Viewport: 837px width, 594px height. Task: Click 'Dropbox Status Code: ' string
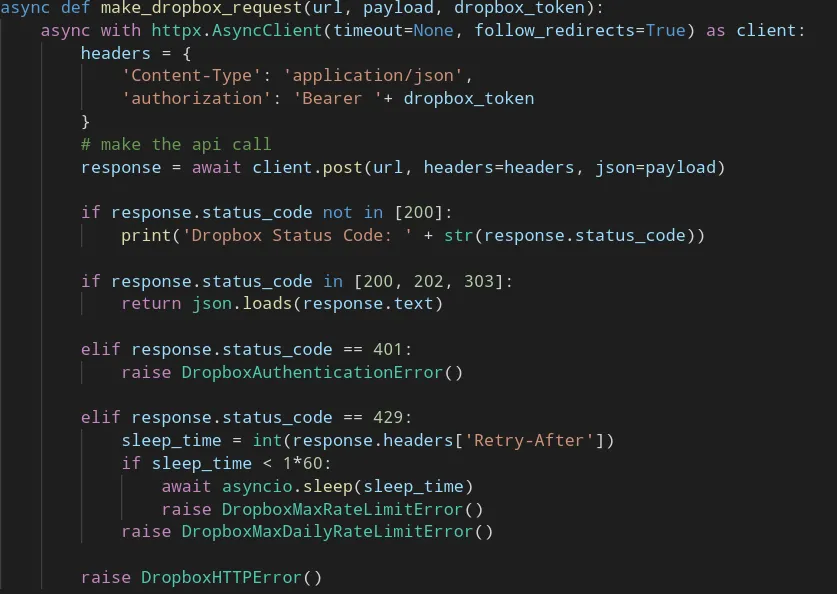click(x=297, y=235)
